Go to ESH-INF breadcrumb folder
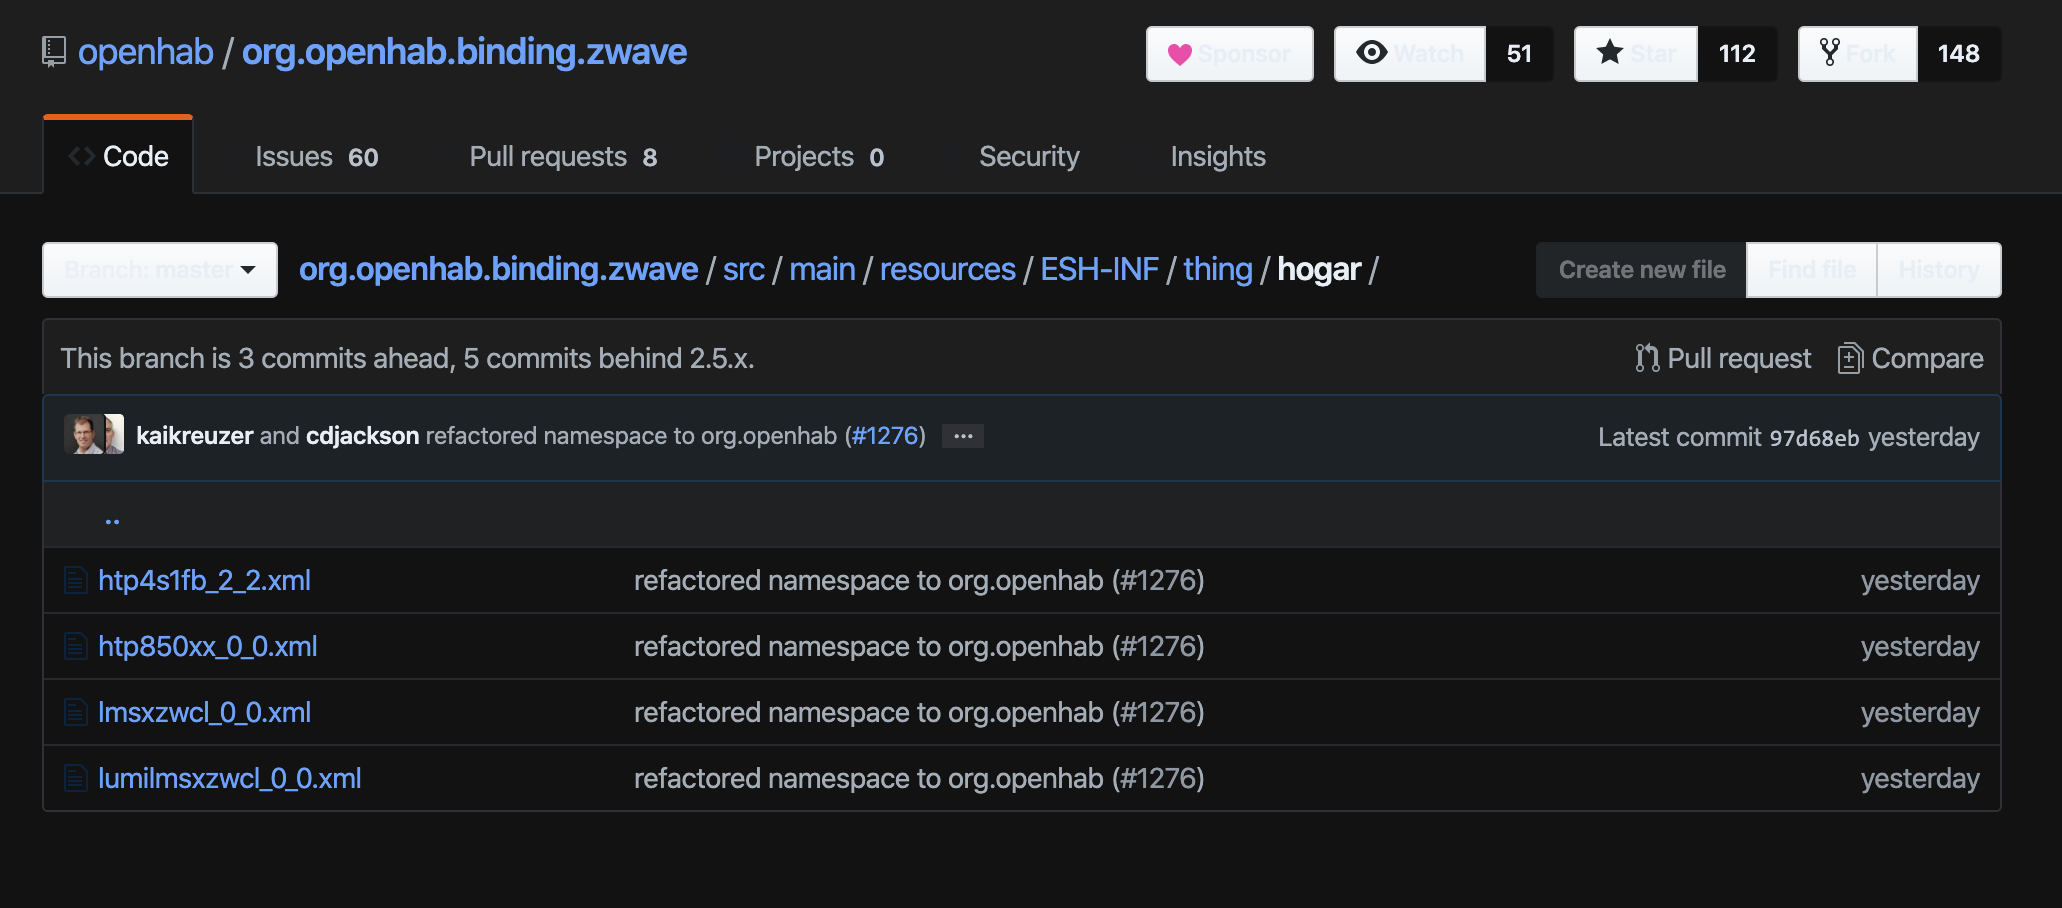 1099,269
